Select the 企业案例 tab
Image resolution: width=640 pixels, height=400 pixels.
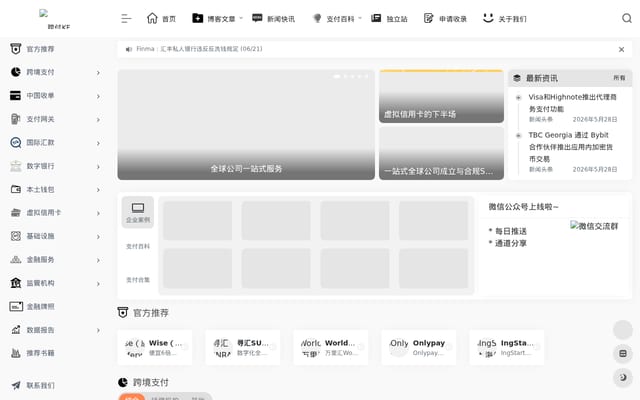click(x=138, y=212)
